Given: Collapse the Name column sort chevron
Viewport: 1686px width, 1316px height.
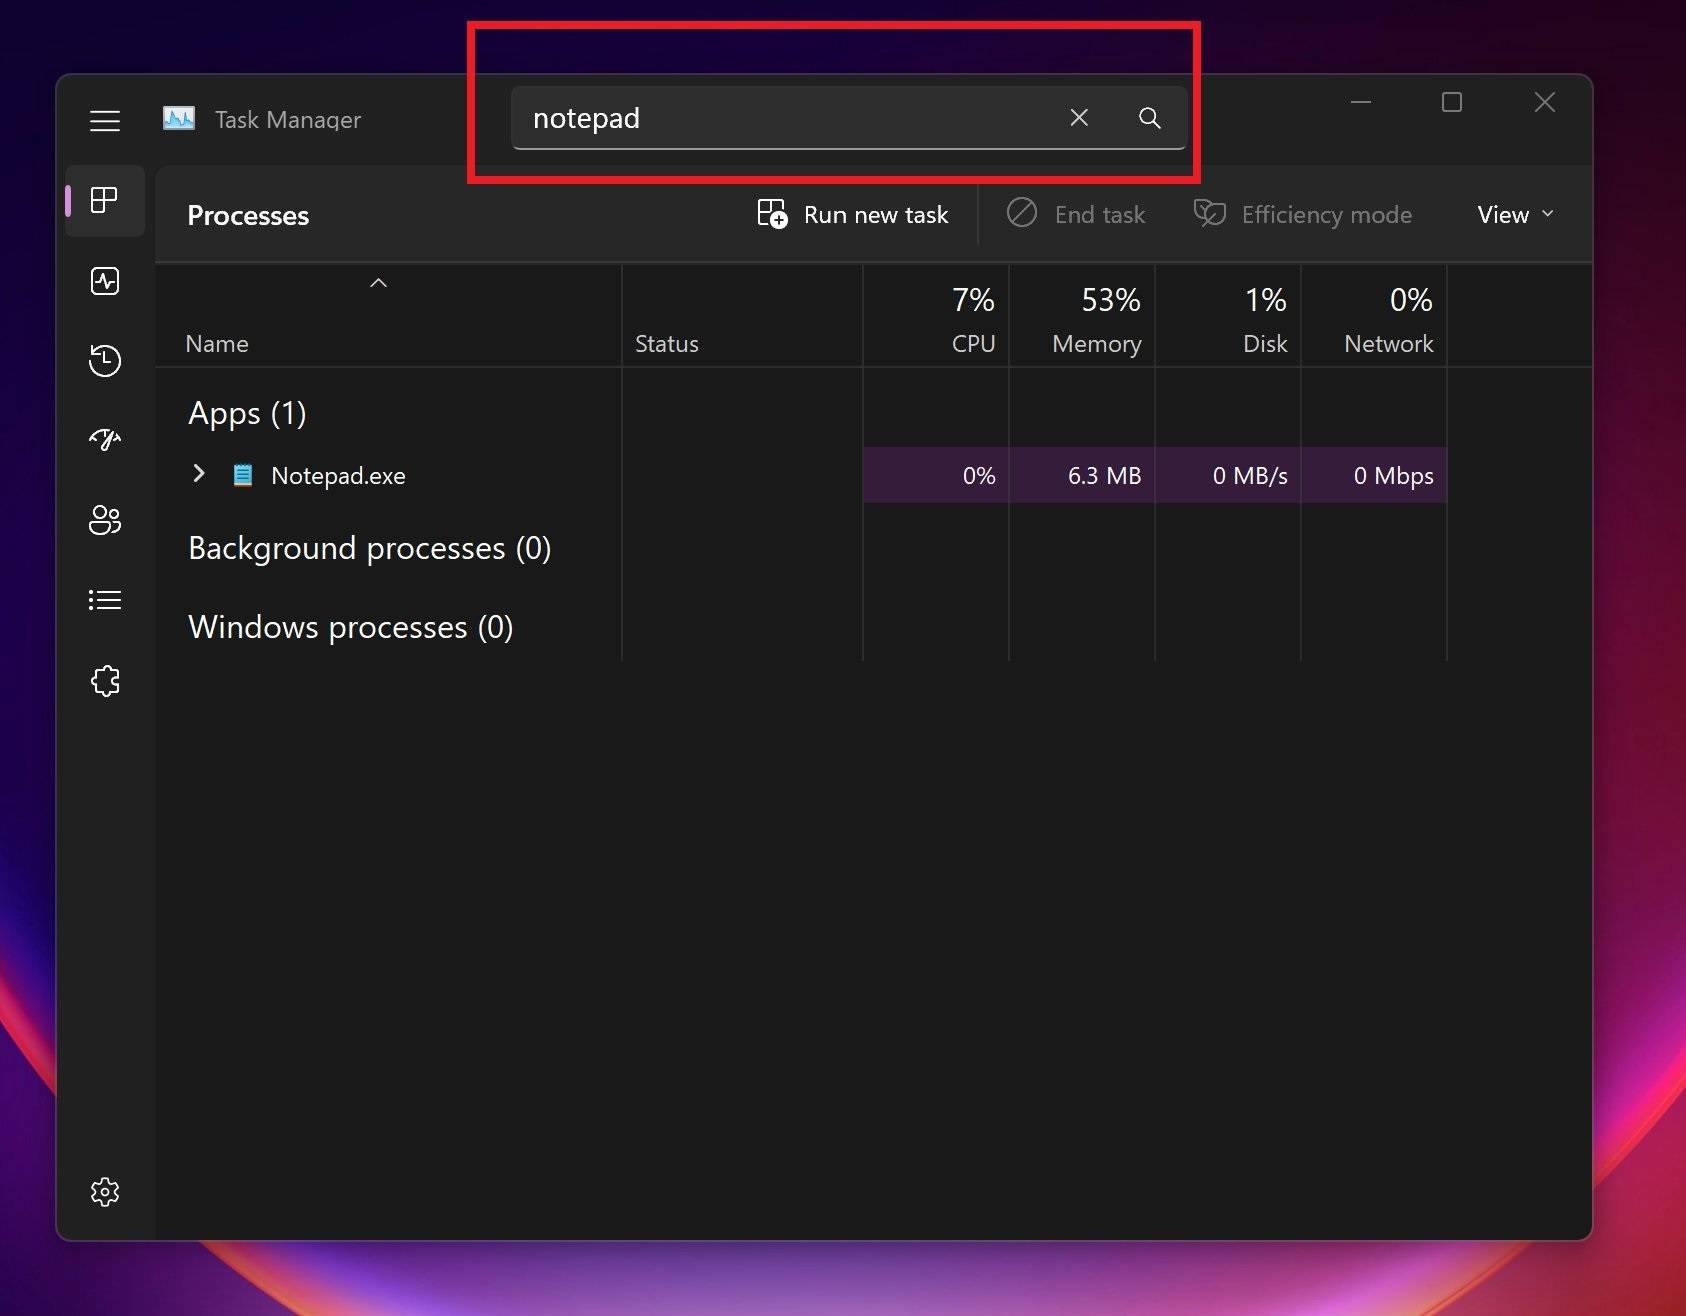Looking at the screenshot, I should pos(378,283).
